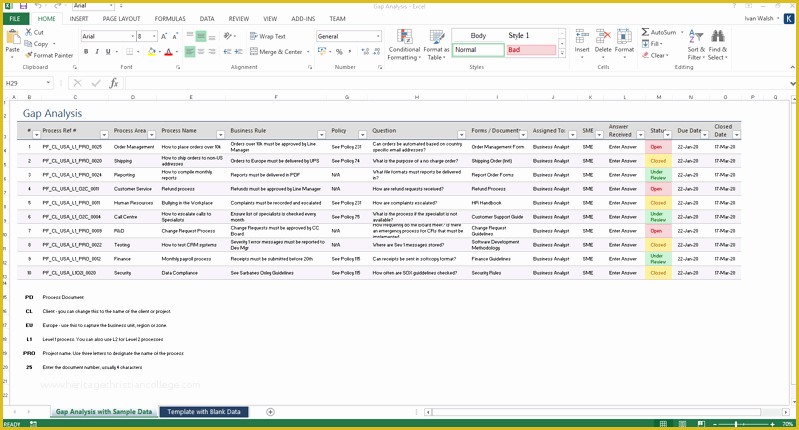The width and height of the screenshot is (799, 430).
Task: Adjust the zoom slider
Action: (x=736, y=424)
